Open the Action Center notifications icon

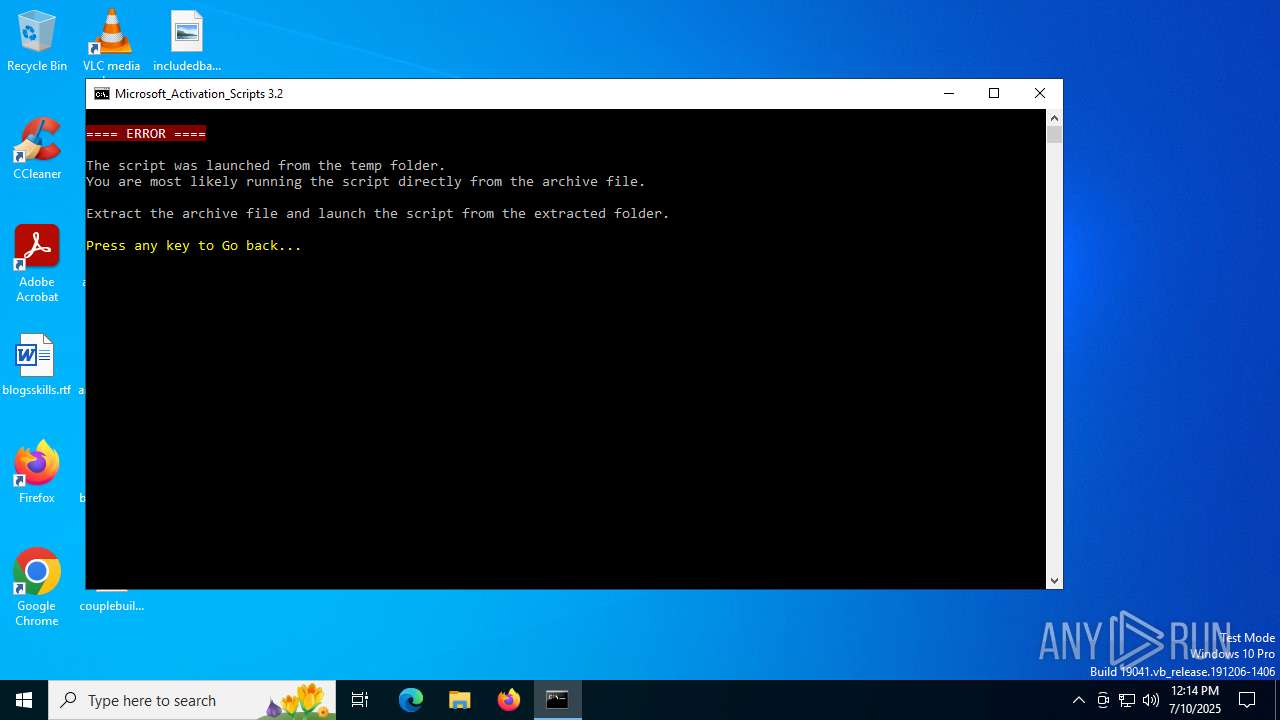1247,700
